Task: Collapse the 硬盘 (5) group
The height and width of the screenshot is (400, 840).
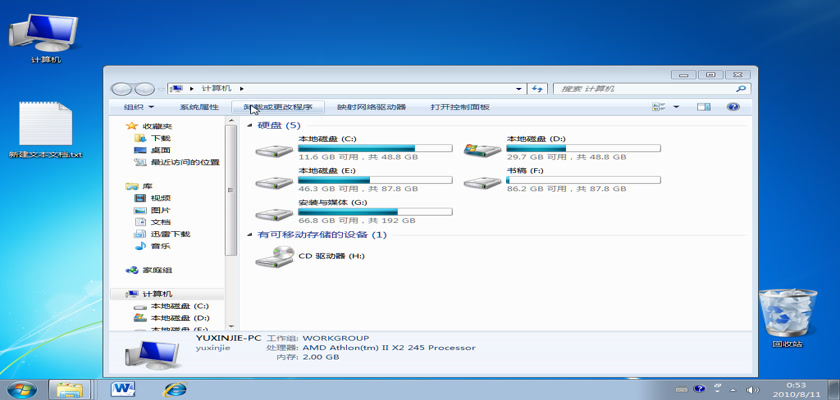Action: pos(250,126)
